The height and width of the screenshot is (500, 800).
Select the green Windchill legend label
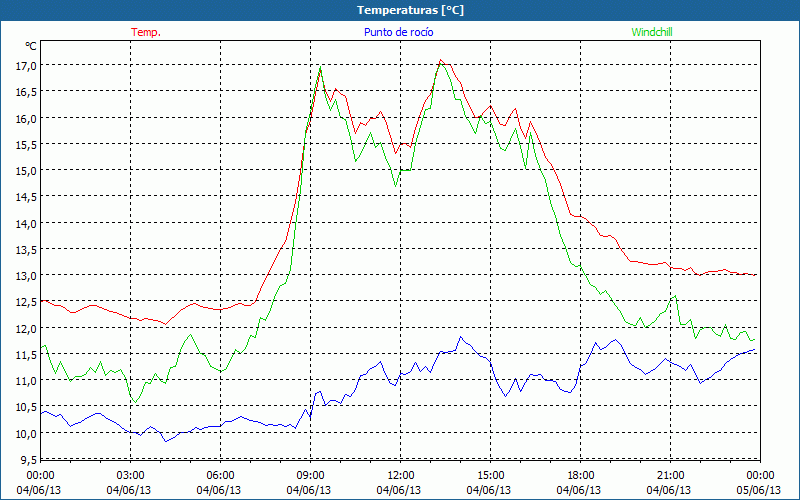click(652, 32)
